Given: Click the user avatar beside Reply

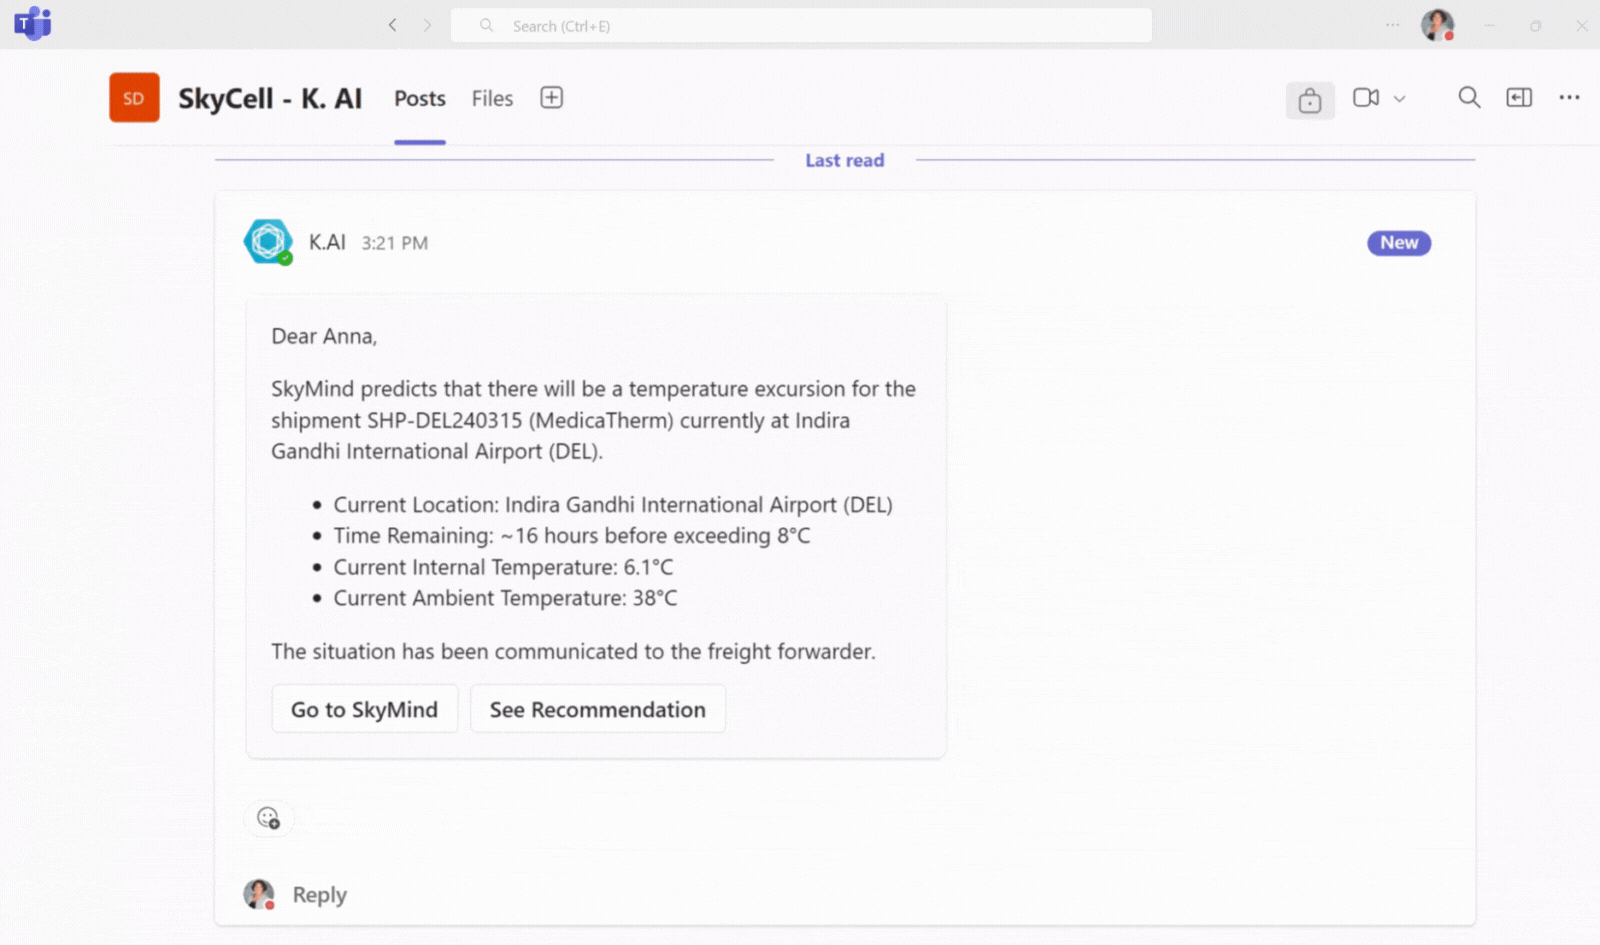Looking at the screenshot, I should click(x=259, y=894).
